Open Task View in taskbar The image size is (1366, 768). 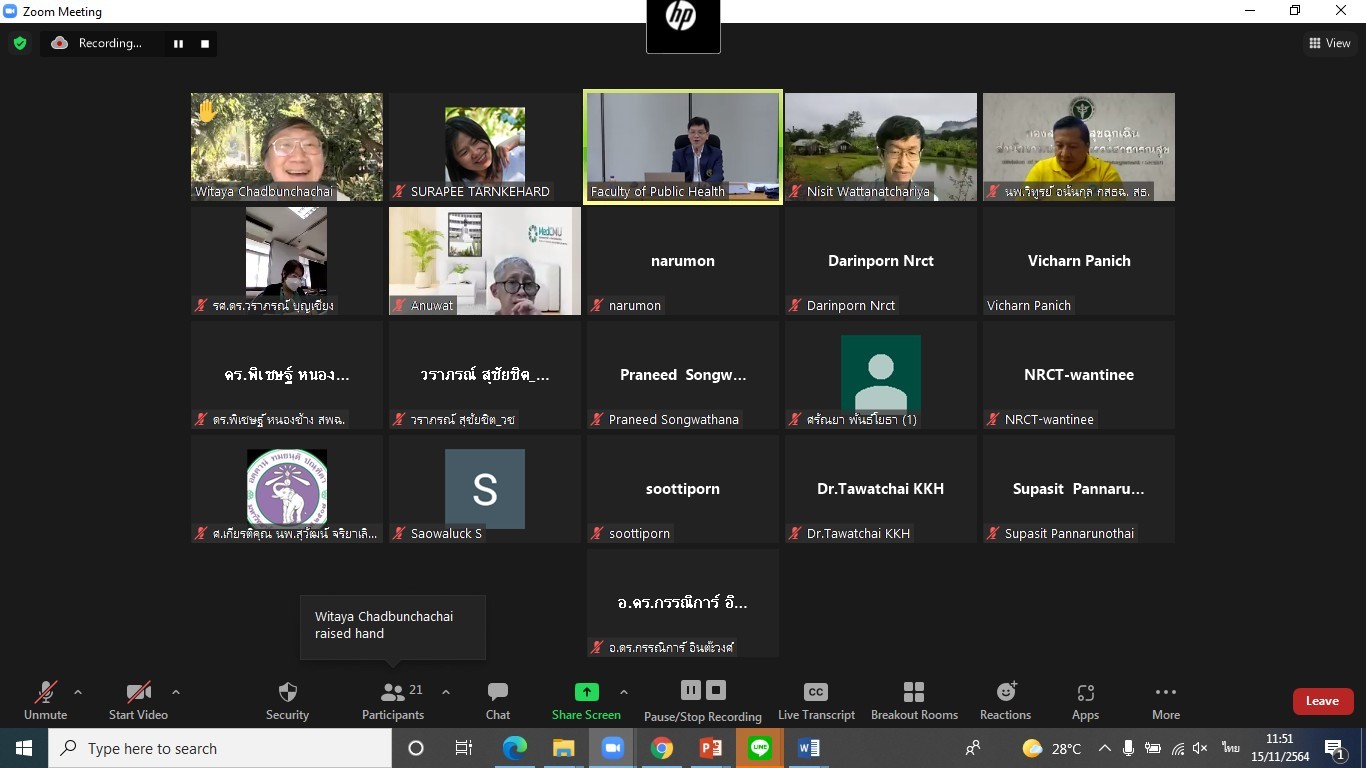464,748
